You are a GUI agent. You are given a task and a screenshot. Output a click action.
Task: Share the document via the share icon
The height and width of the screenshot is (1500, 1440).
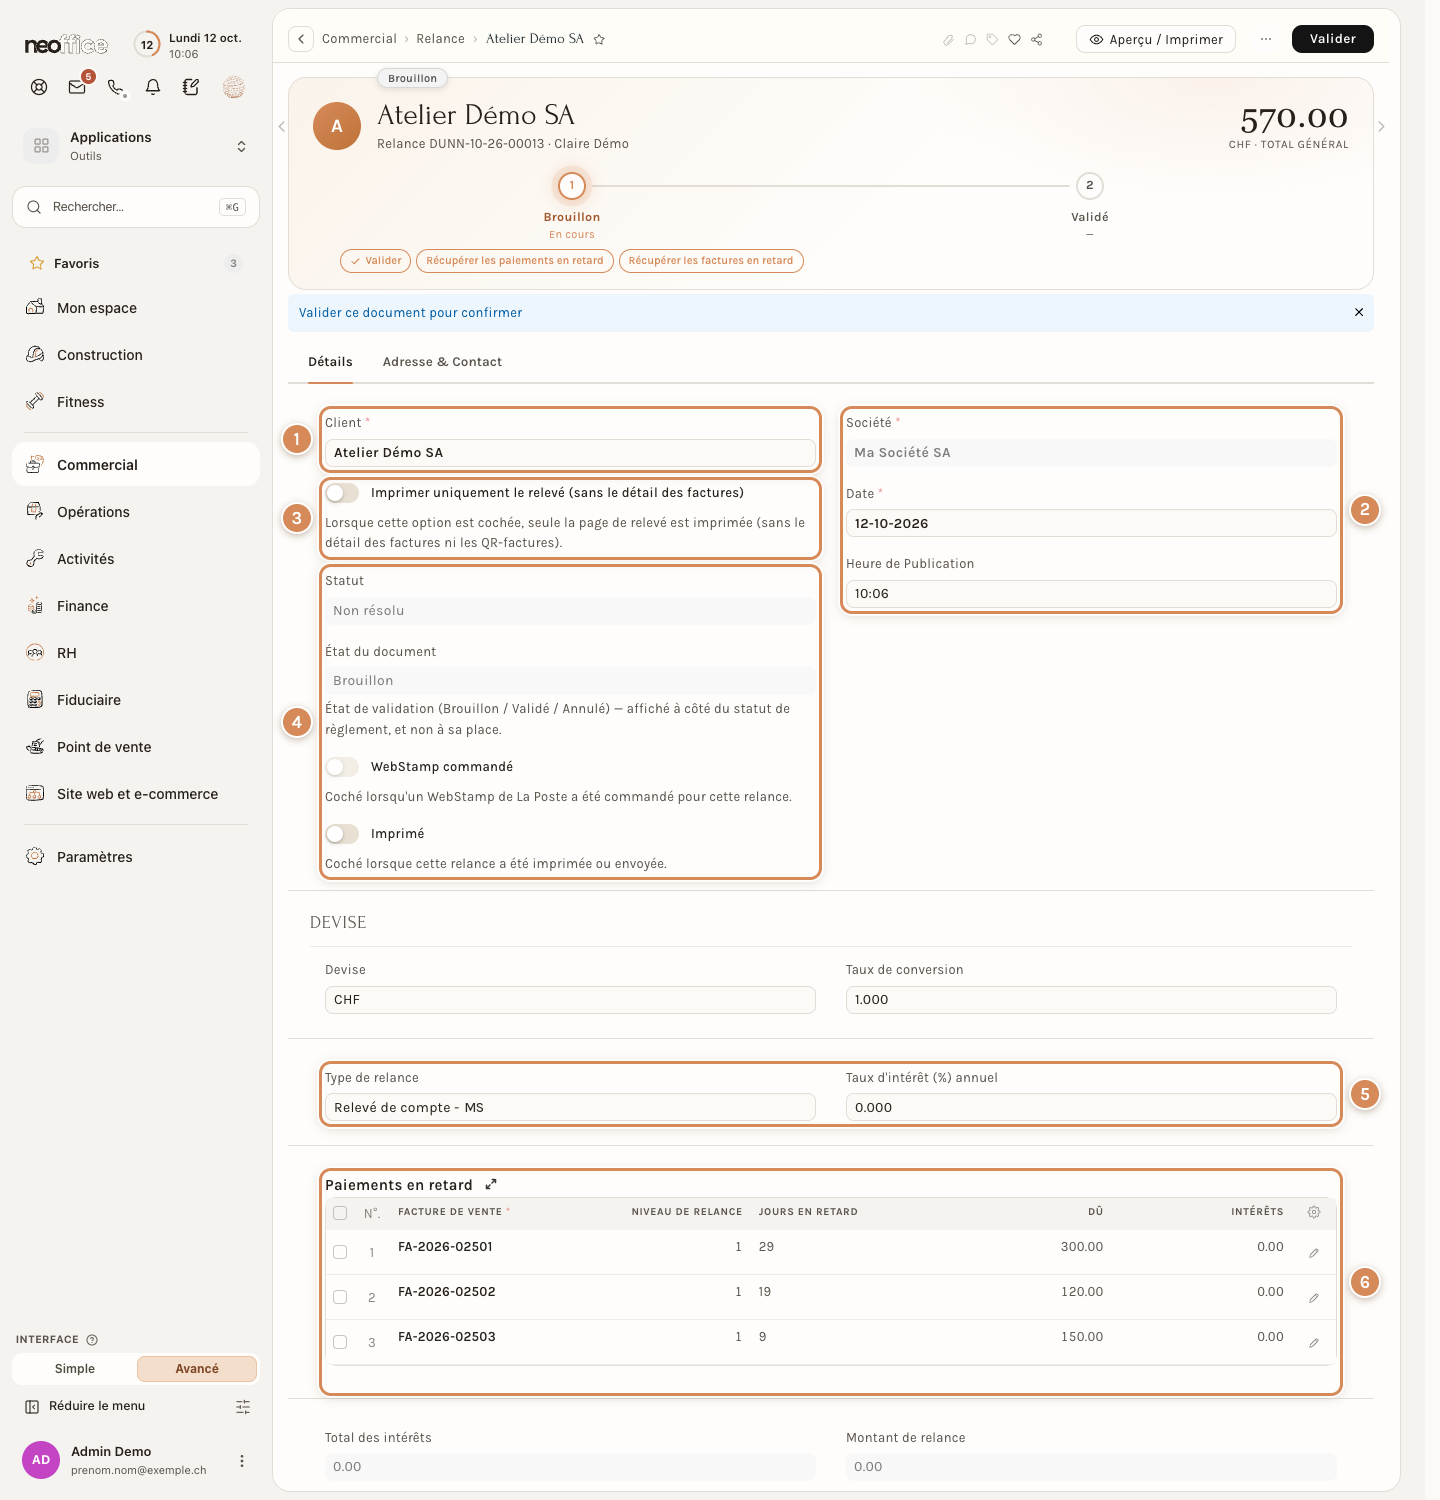click(1037, 40)
